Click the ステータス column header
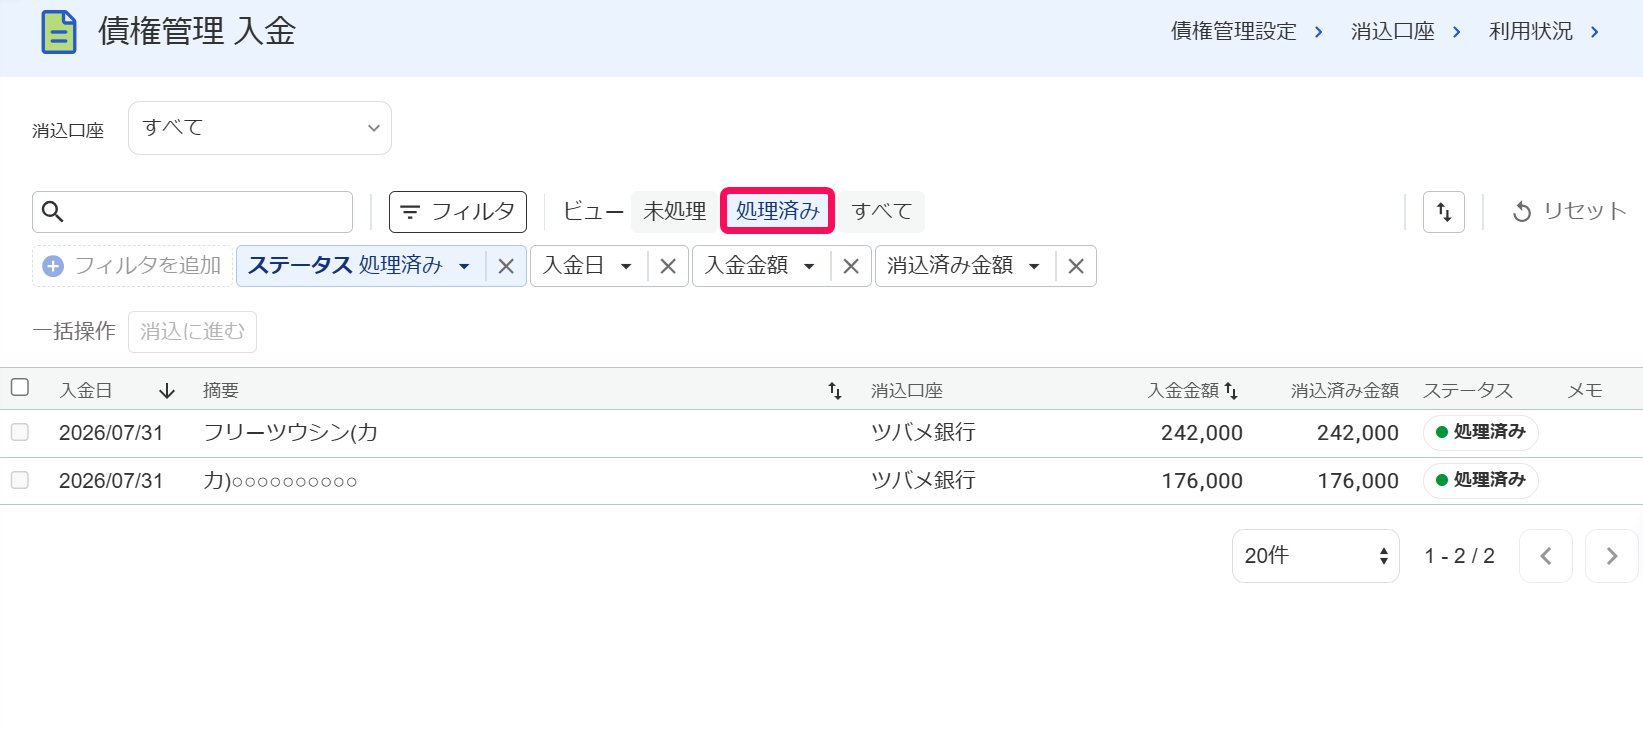This screenshot has width=1643, height=730. coord(1468,391)
